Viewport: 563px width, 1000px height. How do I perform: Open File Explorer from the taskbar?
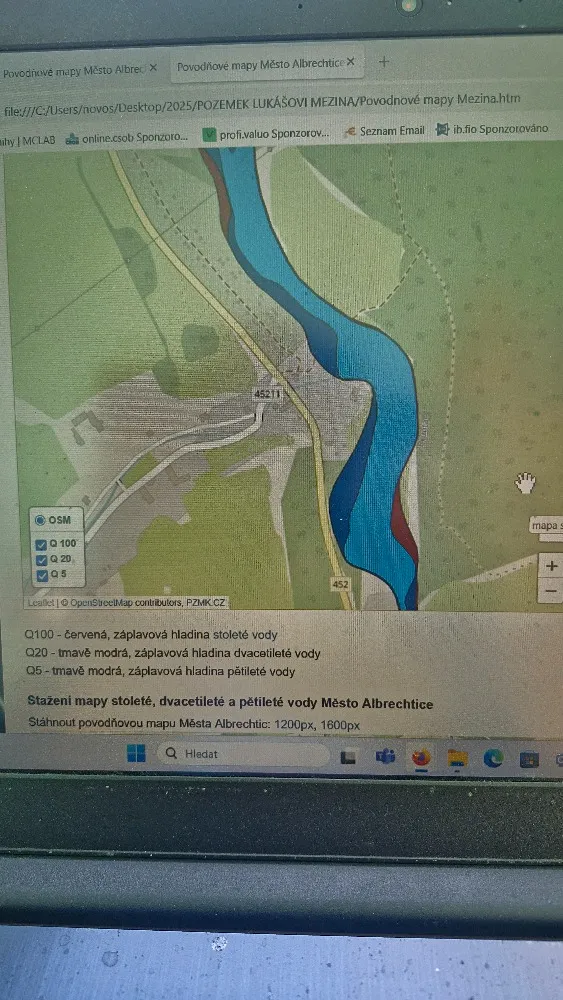(x=457, y=758)
